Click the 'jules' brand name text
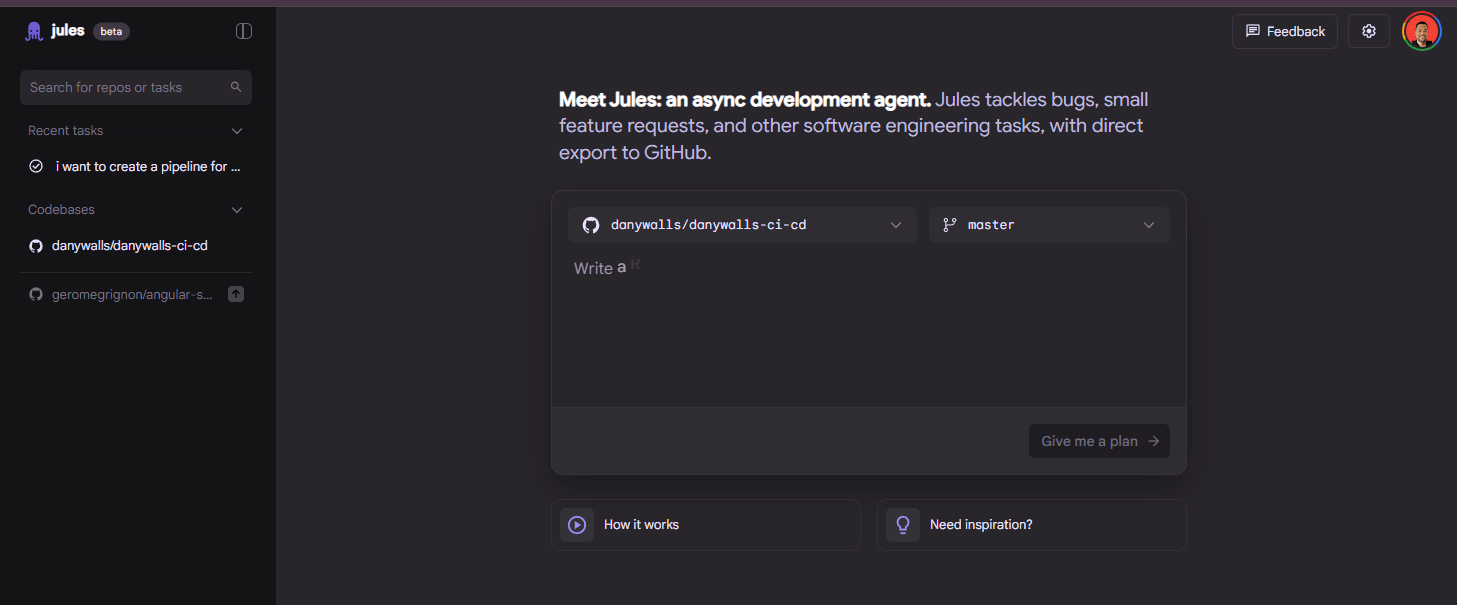Image resolution: width=1457 pixels, height=605 pixels. click(x=68, y=31)
